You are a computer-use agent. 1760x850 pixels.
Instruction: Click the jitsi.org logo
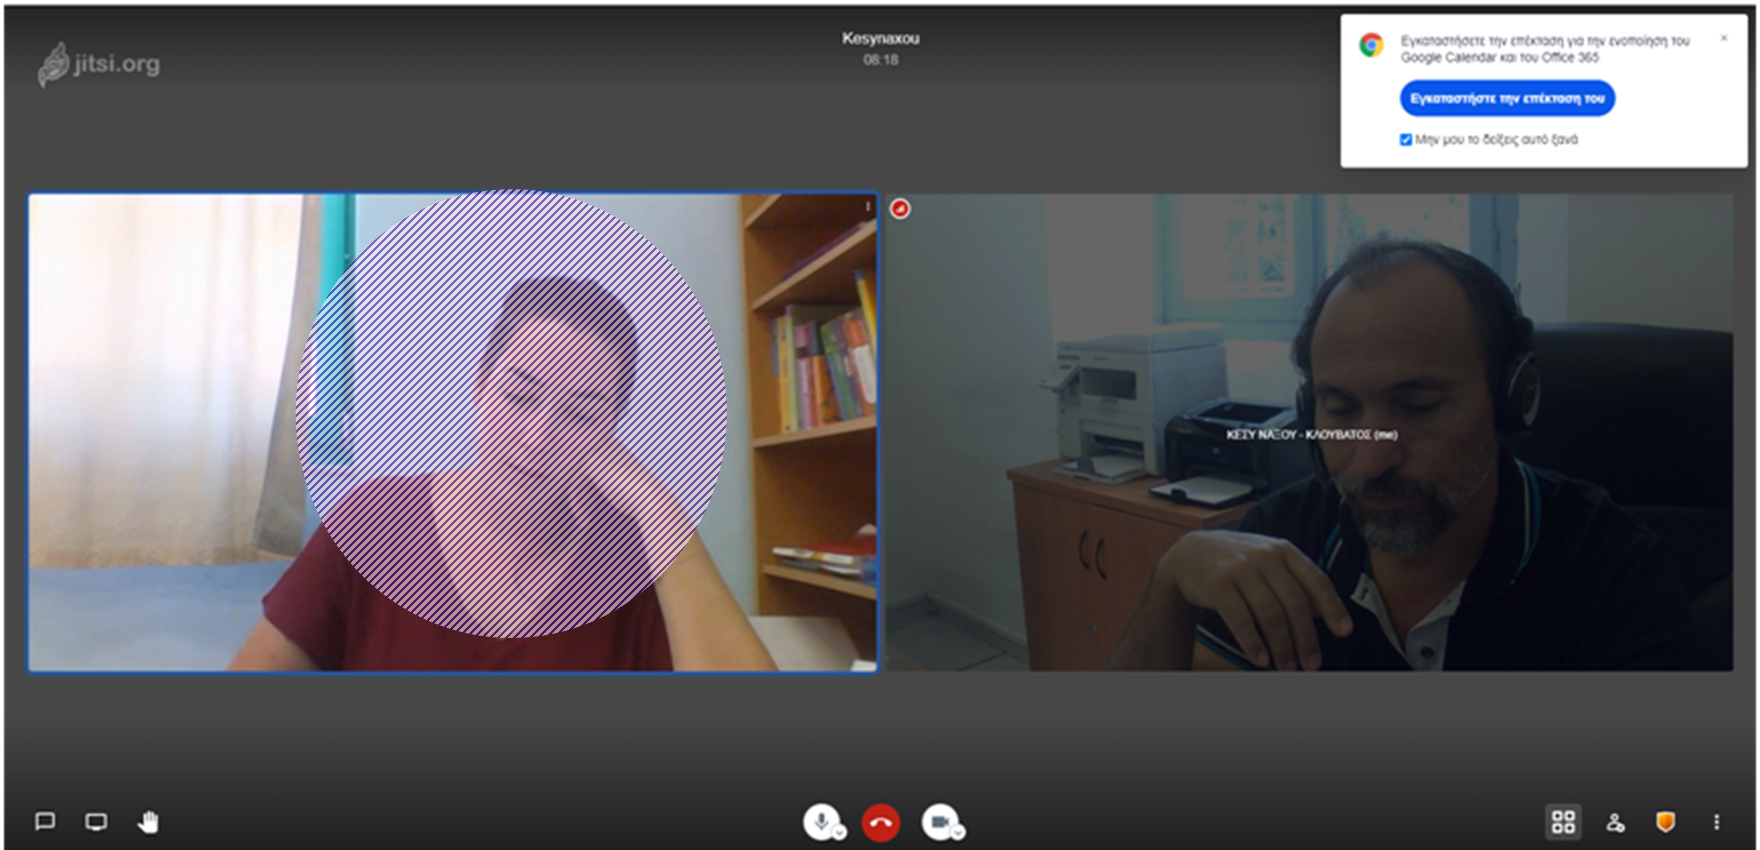click(x=99, y=64)
